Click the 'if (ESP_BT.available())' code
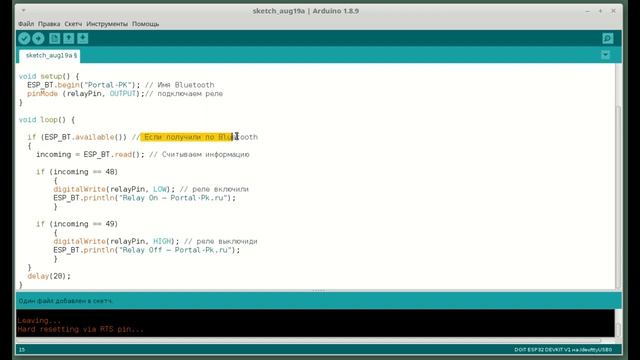640x360 pixels. [x=77, y=137]
